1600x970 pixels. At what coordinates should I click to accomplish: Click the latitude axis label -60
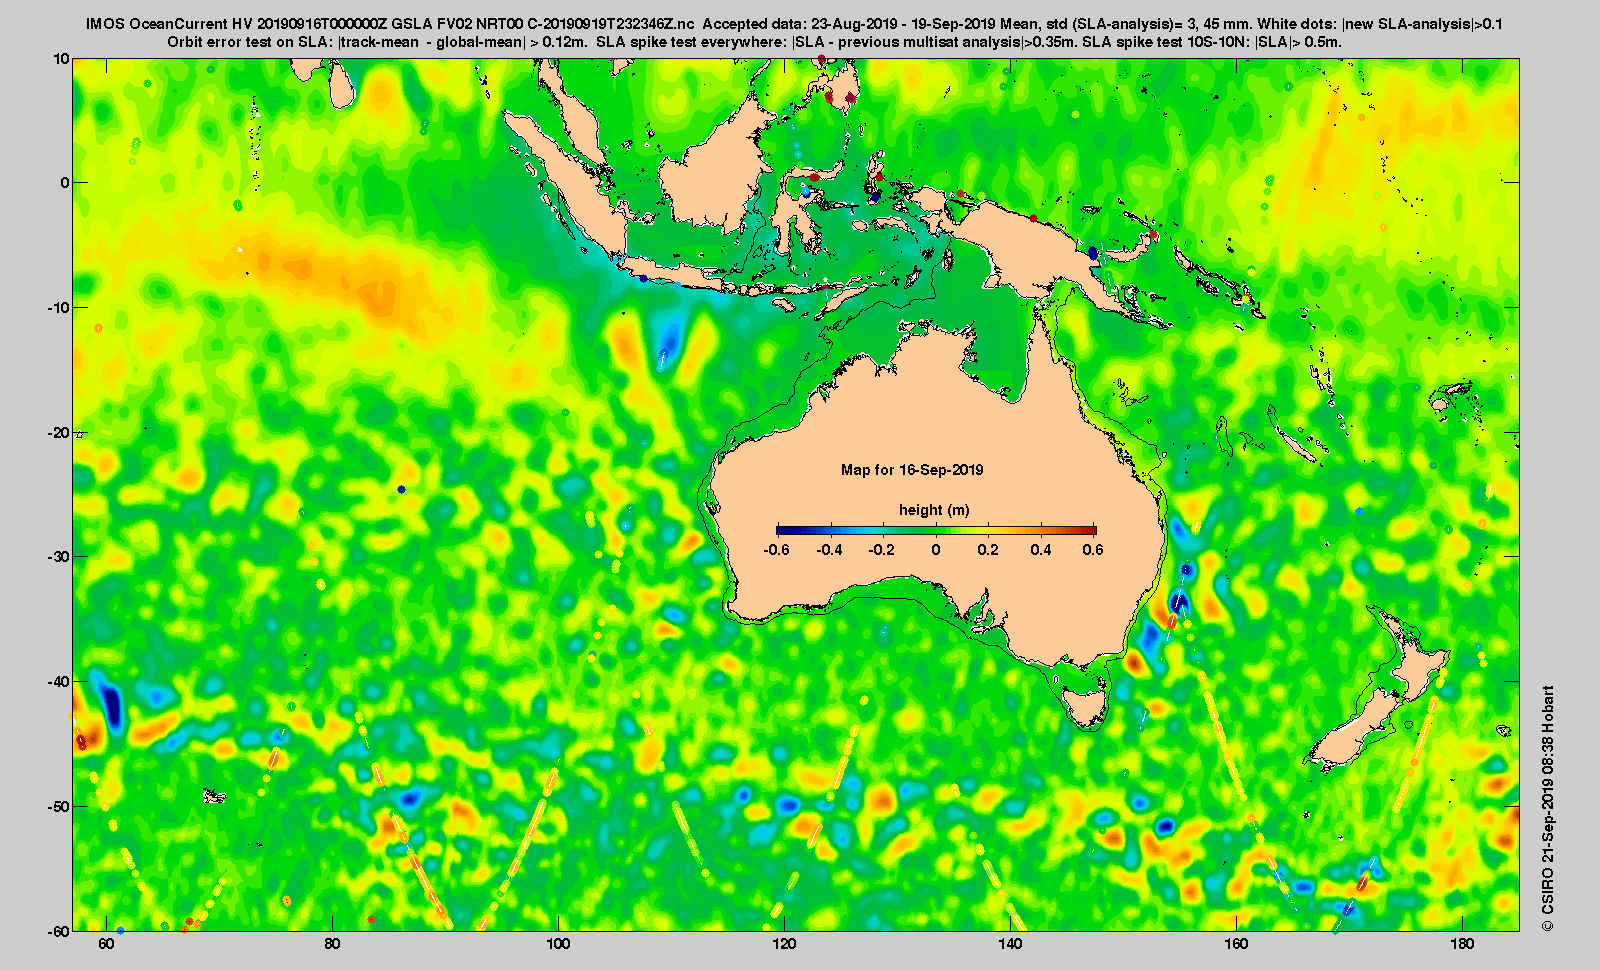click(x=59, y=930)
